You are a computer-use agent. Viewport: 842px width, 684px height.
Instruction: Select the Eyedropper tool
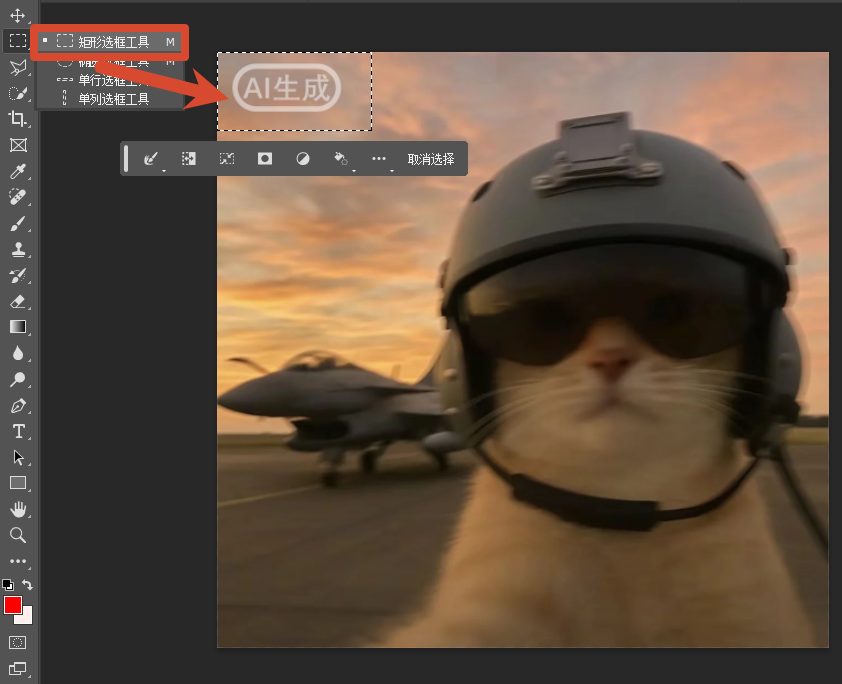point(17,171)
